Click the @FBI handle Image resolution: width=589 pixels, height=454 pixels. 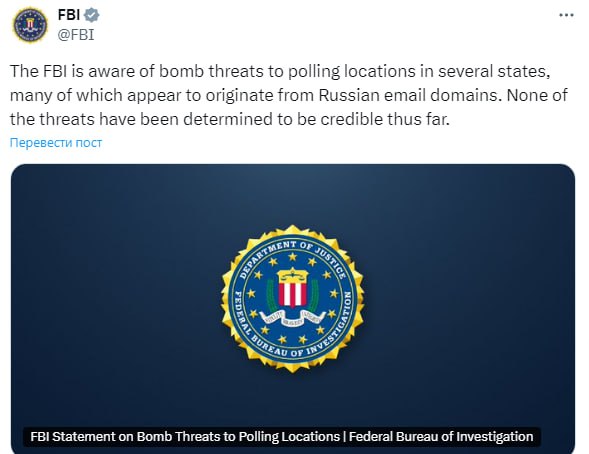click(76, 35)
